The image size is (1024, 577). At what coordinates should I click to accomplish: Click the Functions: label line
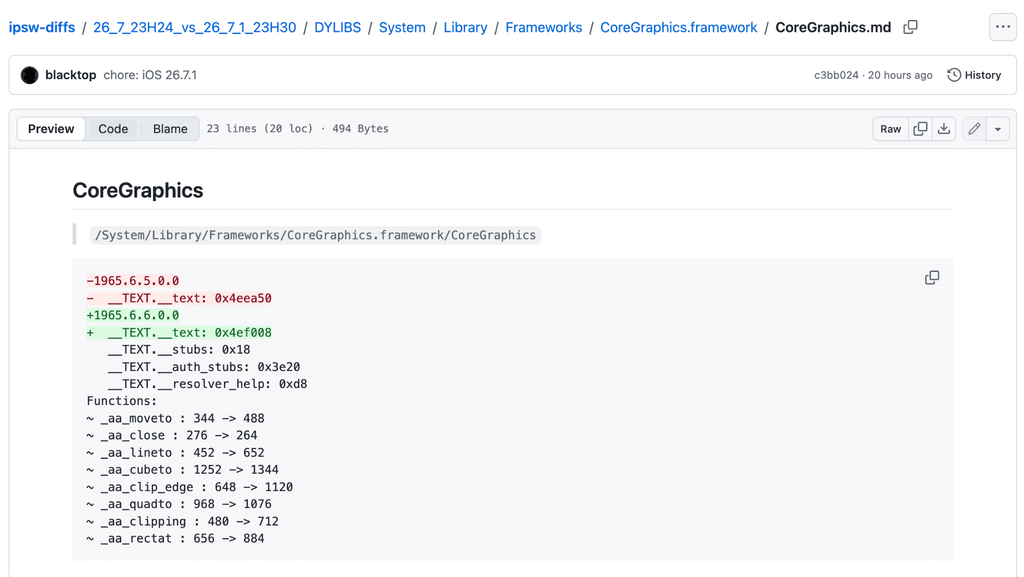click(121, 401)
